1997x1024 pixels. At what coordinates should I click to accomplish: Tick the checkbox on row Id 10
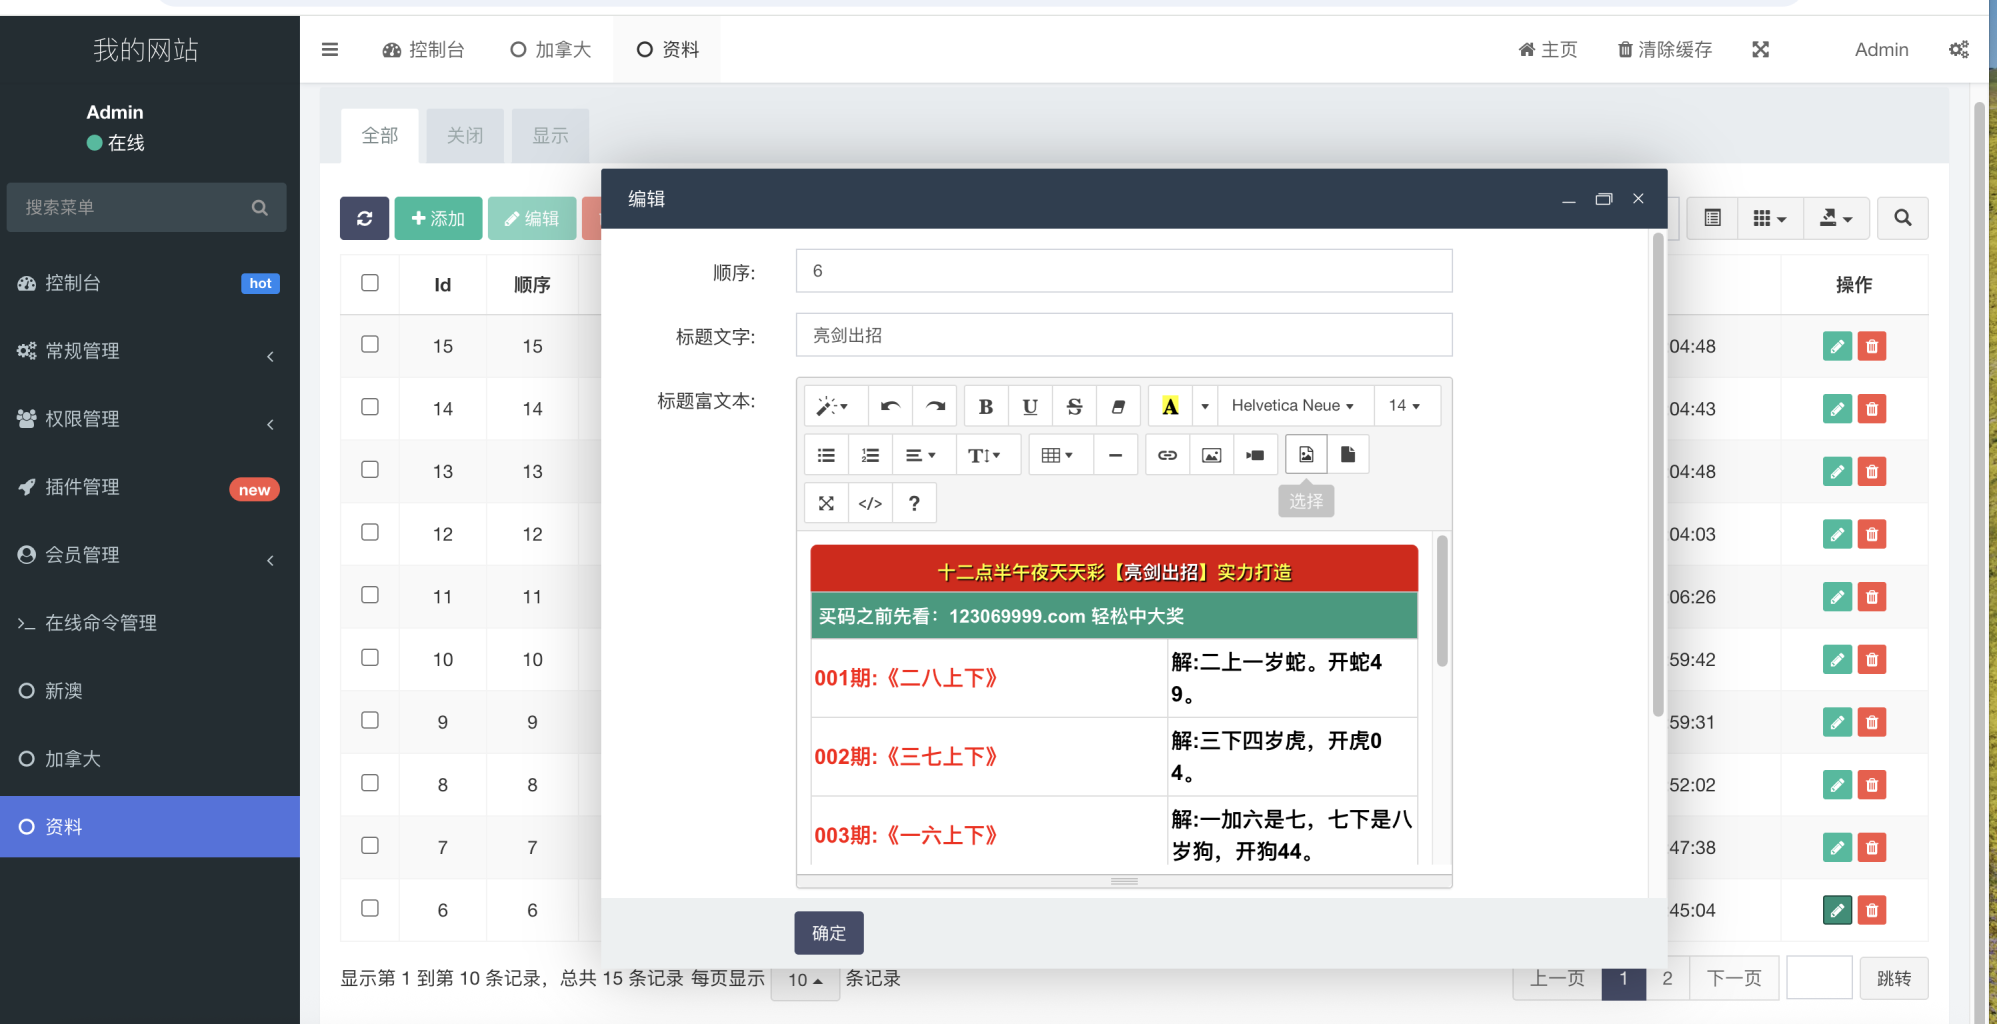click(370, 658)
